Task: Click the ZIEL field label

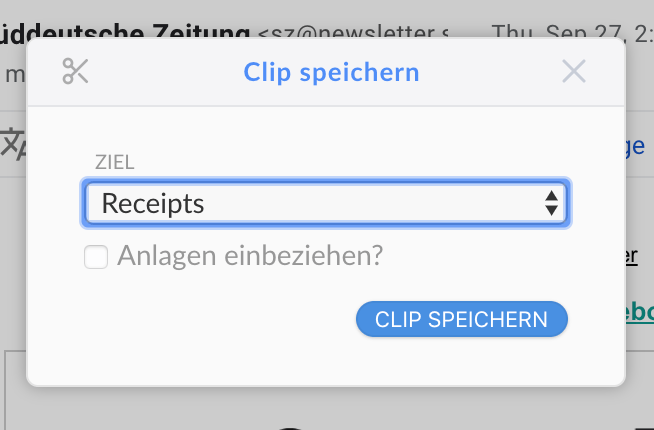Action: pos(115,162)
